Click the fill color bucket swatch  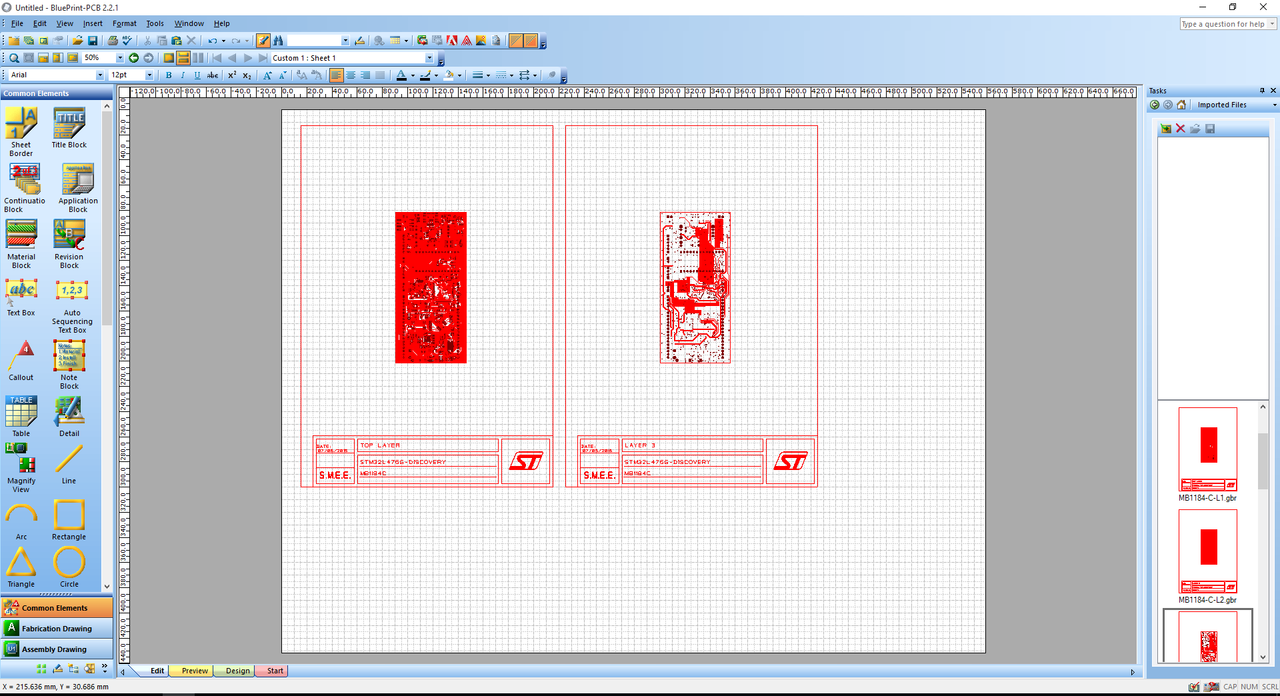tap(448, 75)
